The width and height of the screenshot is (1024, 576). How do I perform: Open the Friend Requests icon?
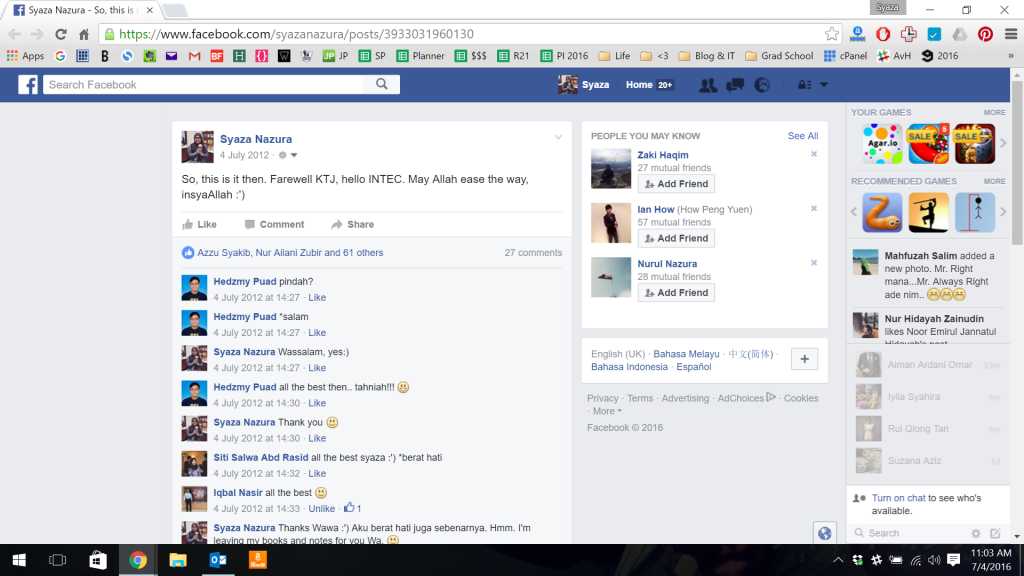[708, 85]
